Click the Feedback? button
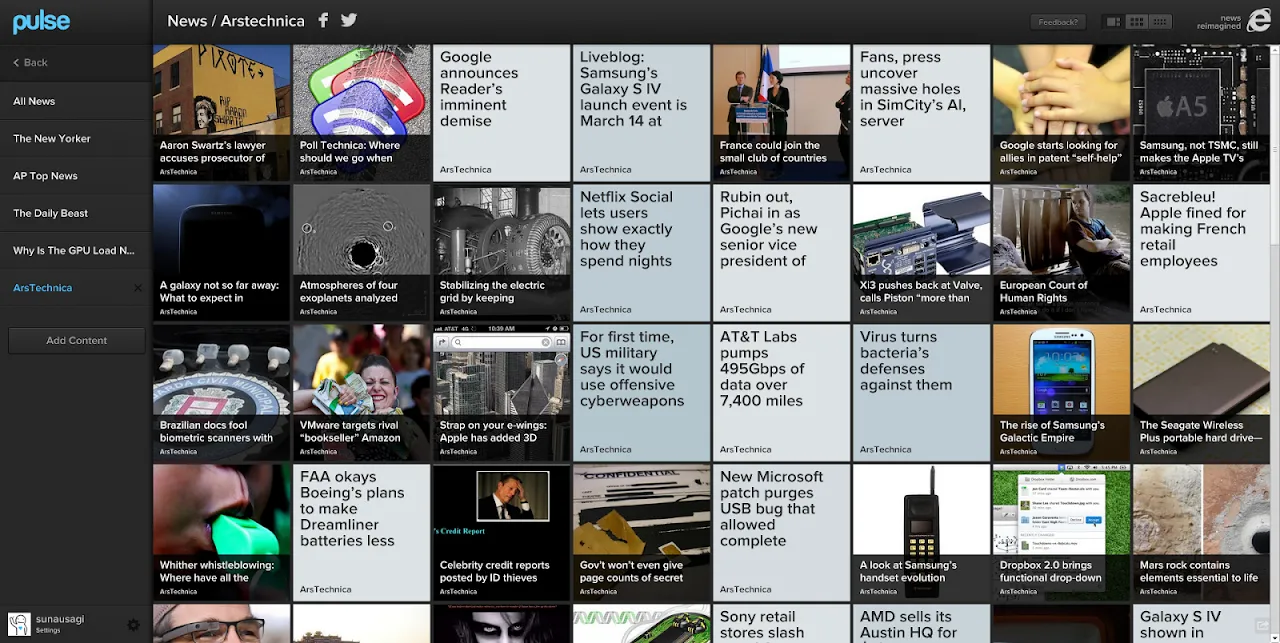 tap(1057, 22)
